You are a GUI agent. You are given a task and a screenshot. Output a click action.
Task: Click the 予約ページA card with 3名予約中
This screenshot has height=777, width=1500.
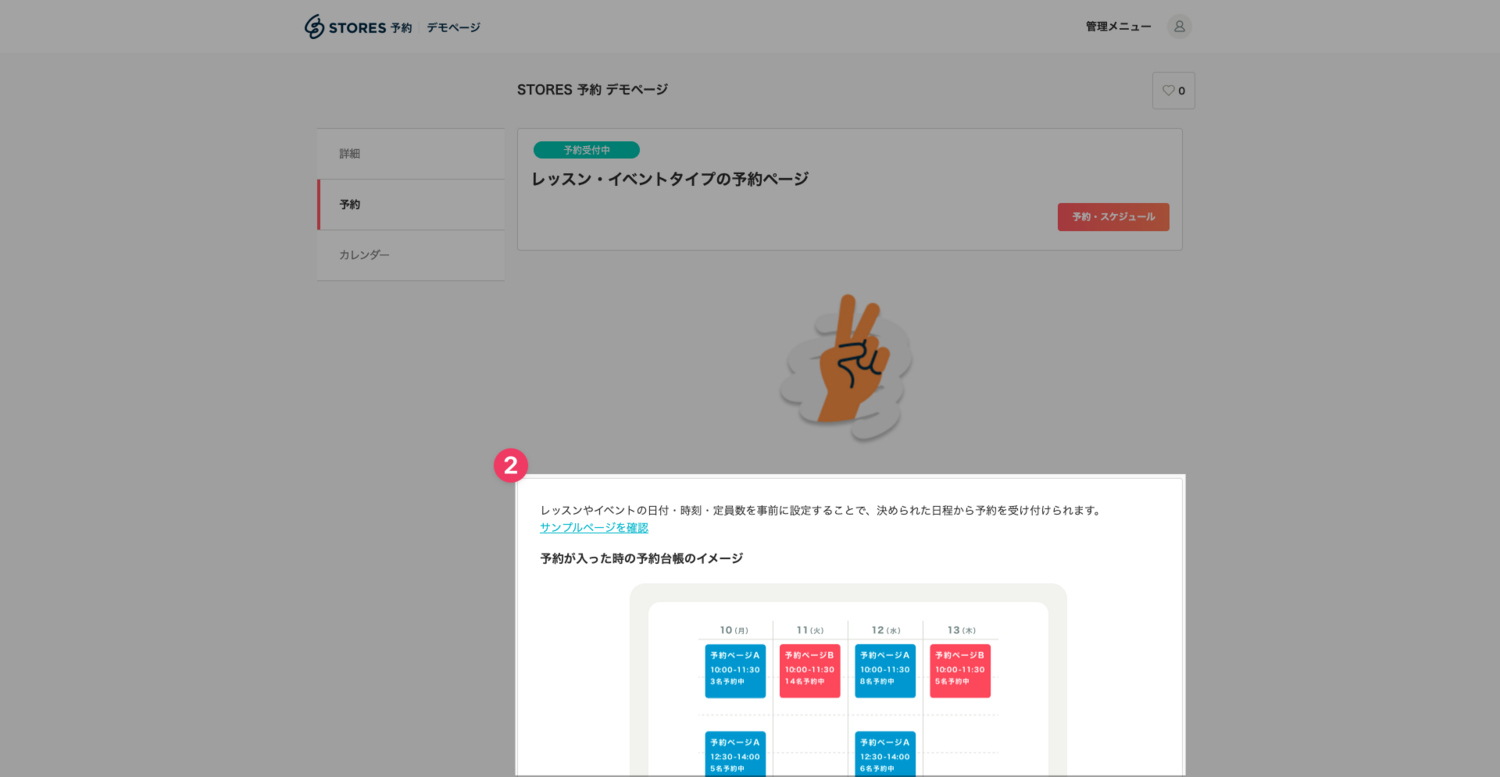coord(735,671)
